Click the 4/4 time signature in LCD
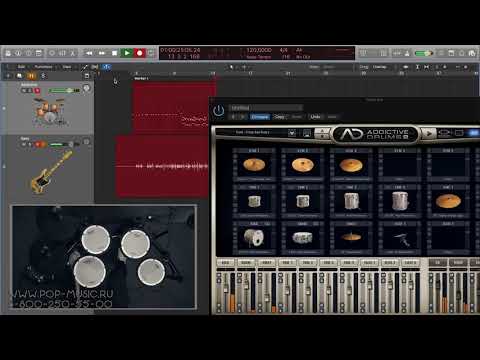Viewport: 480px width, 360px height. [x=283, y=50]
